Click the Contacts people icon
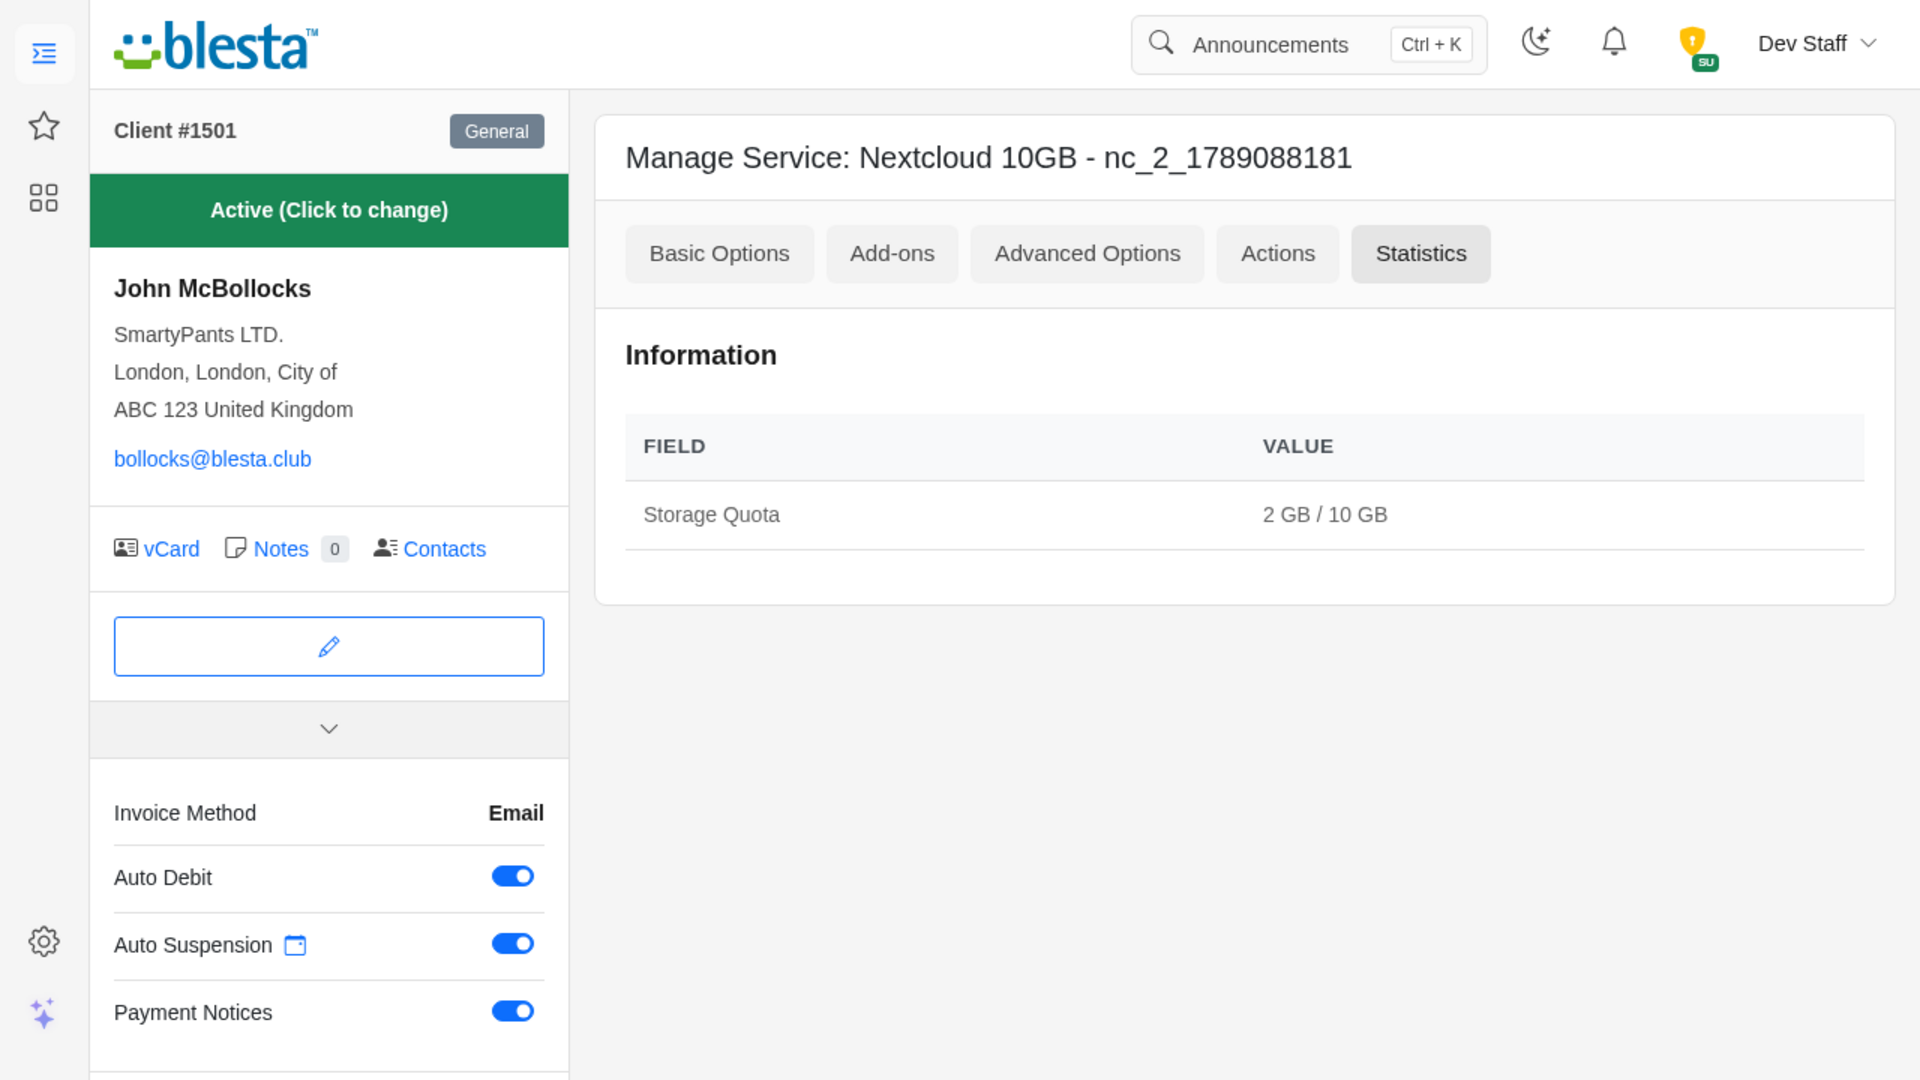 [385, 548]
